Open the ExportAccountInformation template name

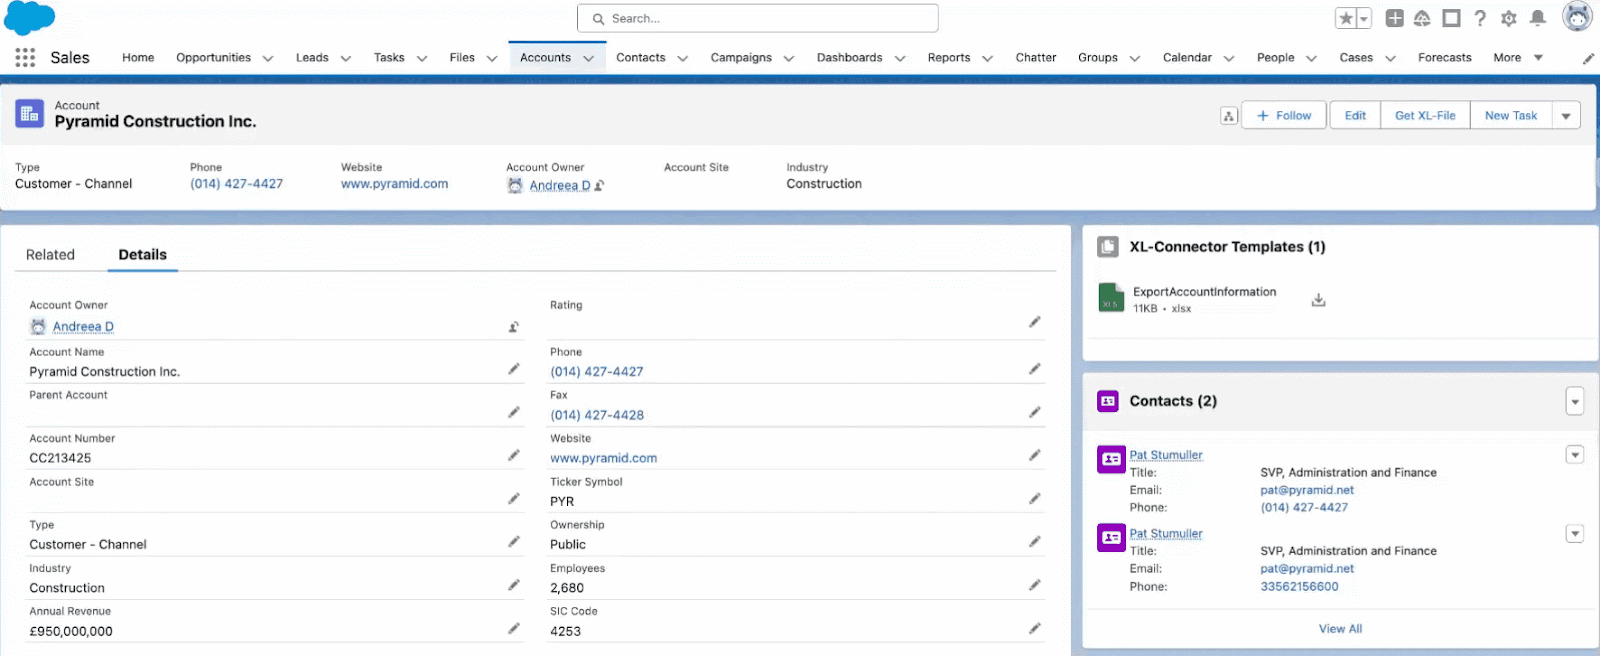tap(1204, 292)
